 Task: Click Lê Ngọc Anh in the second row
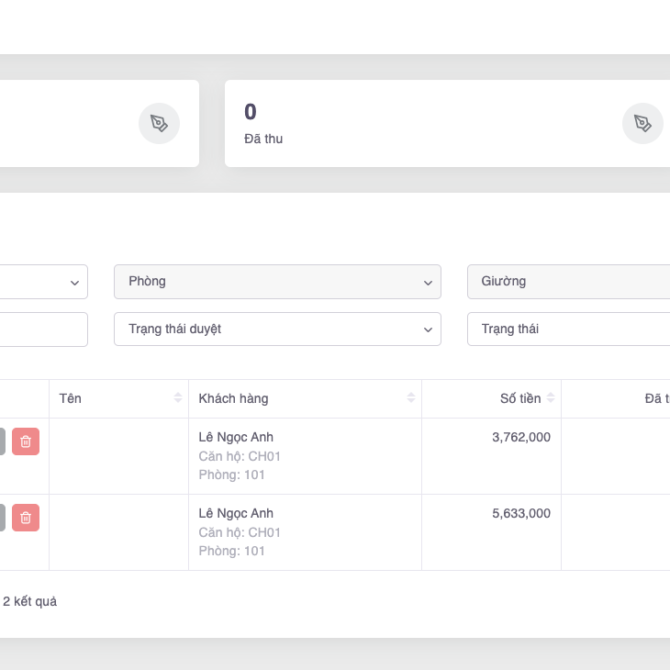pyautogui.click(x=236, y=513)
